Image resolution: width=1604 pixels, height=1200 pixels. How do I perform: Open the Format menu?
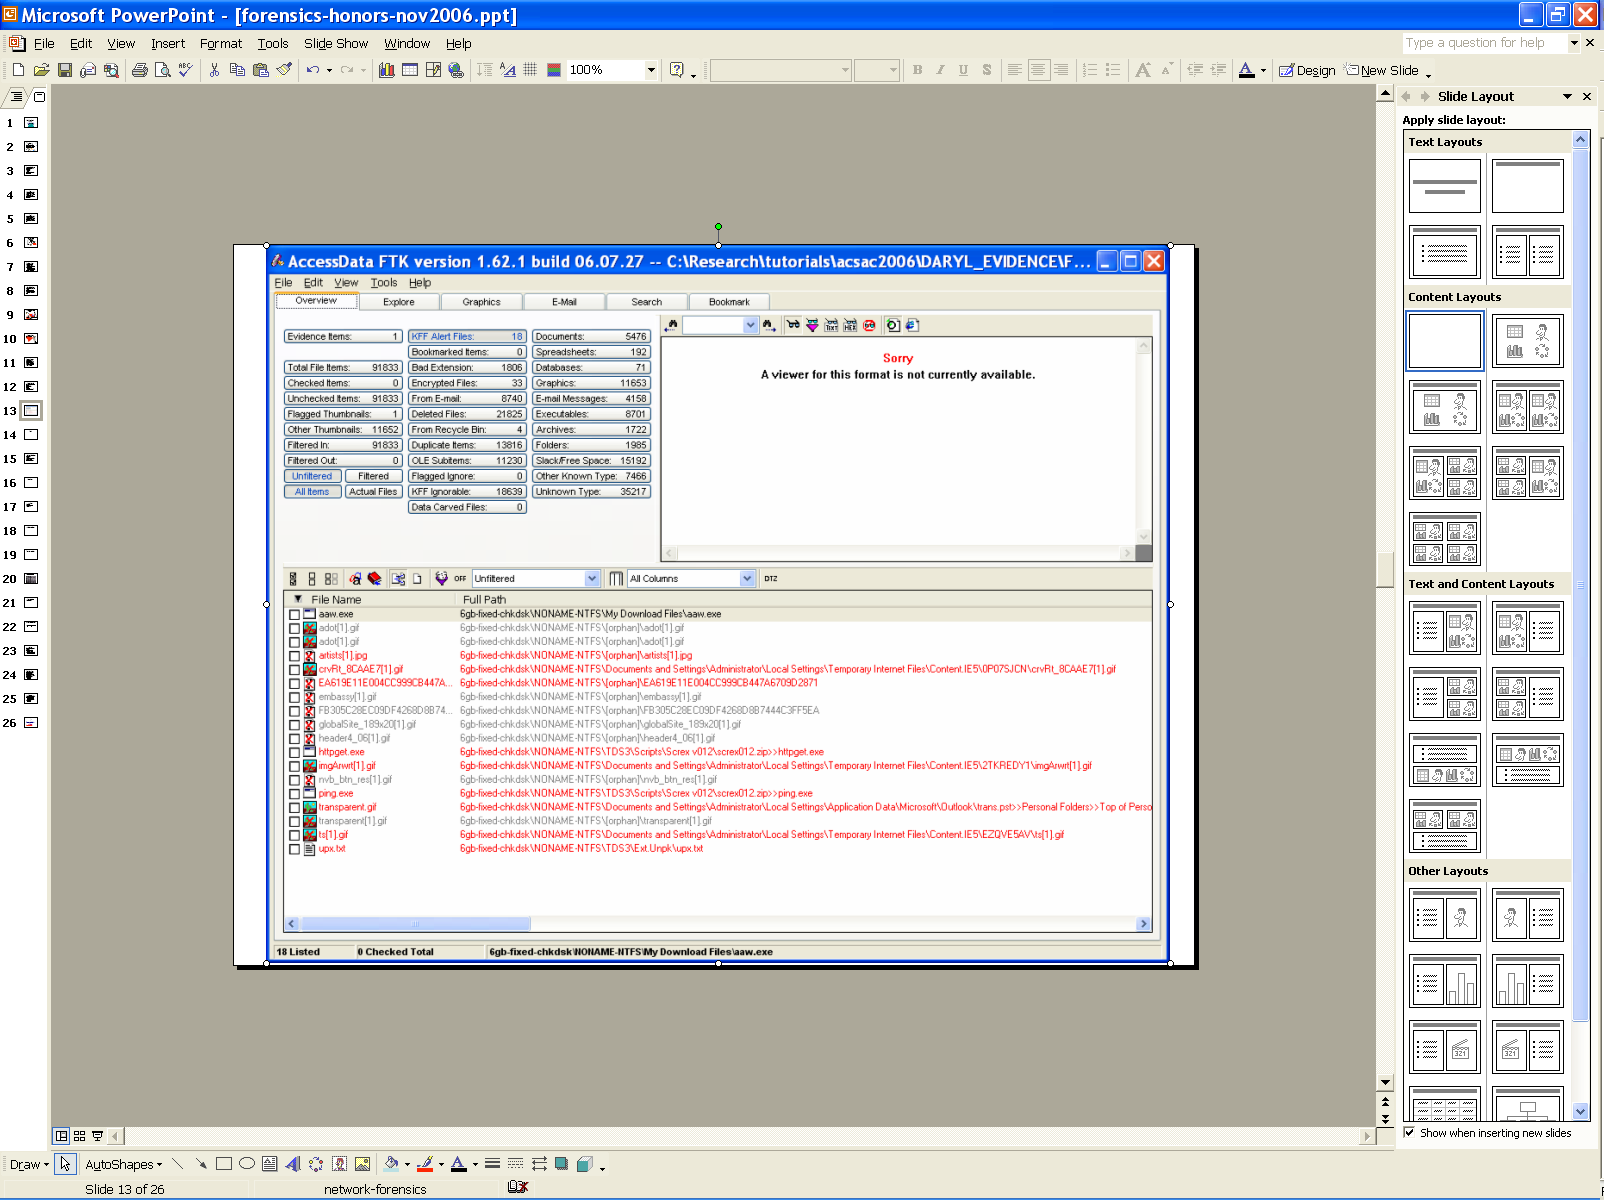221,44
